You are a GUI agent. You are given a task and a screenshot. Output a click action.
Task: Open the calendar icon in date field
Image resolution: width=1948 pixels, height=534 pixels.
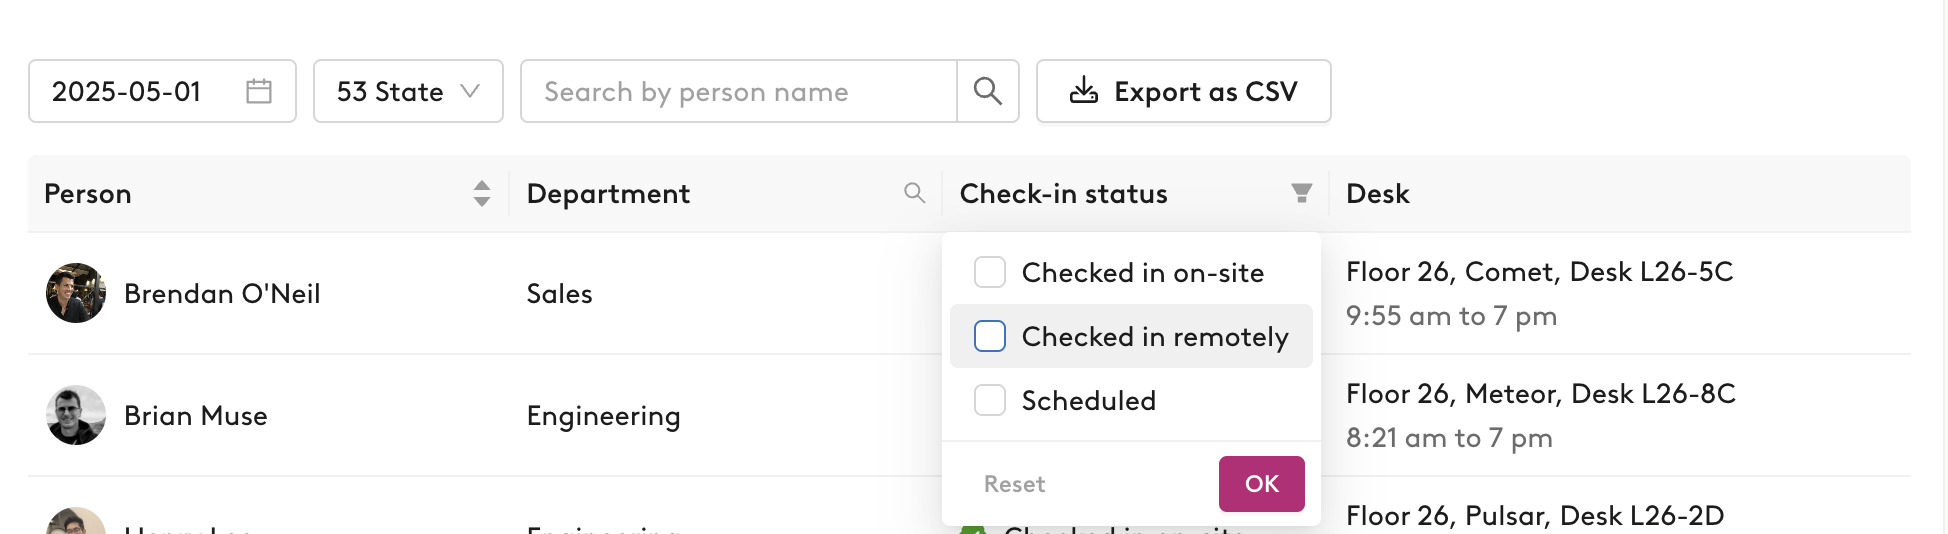[259, 91]
